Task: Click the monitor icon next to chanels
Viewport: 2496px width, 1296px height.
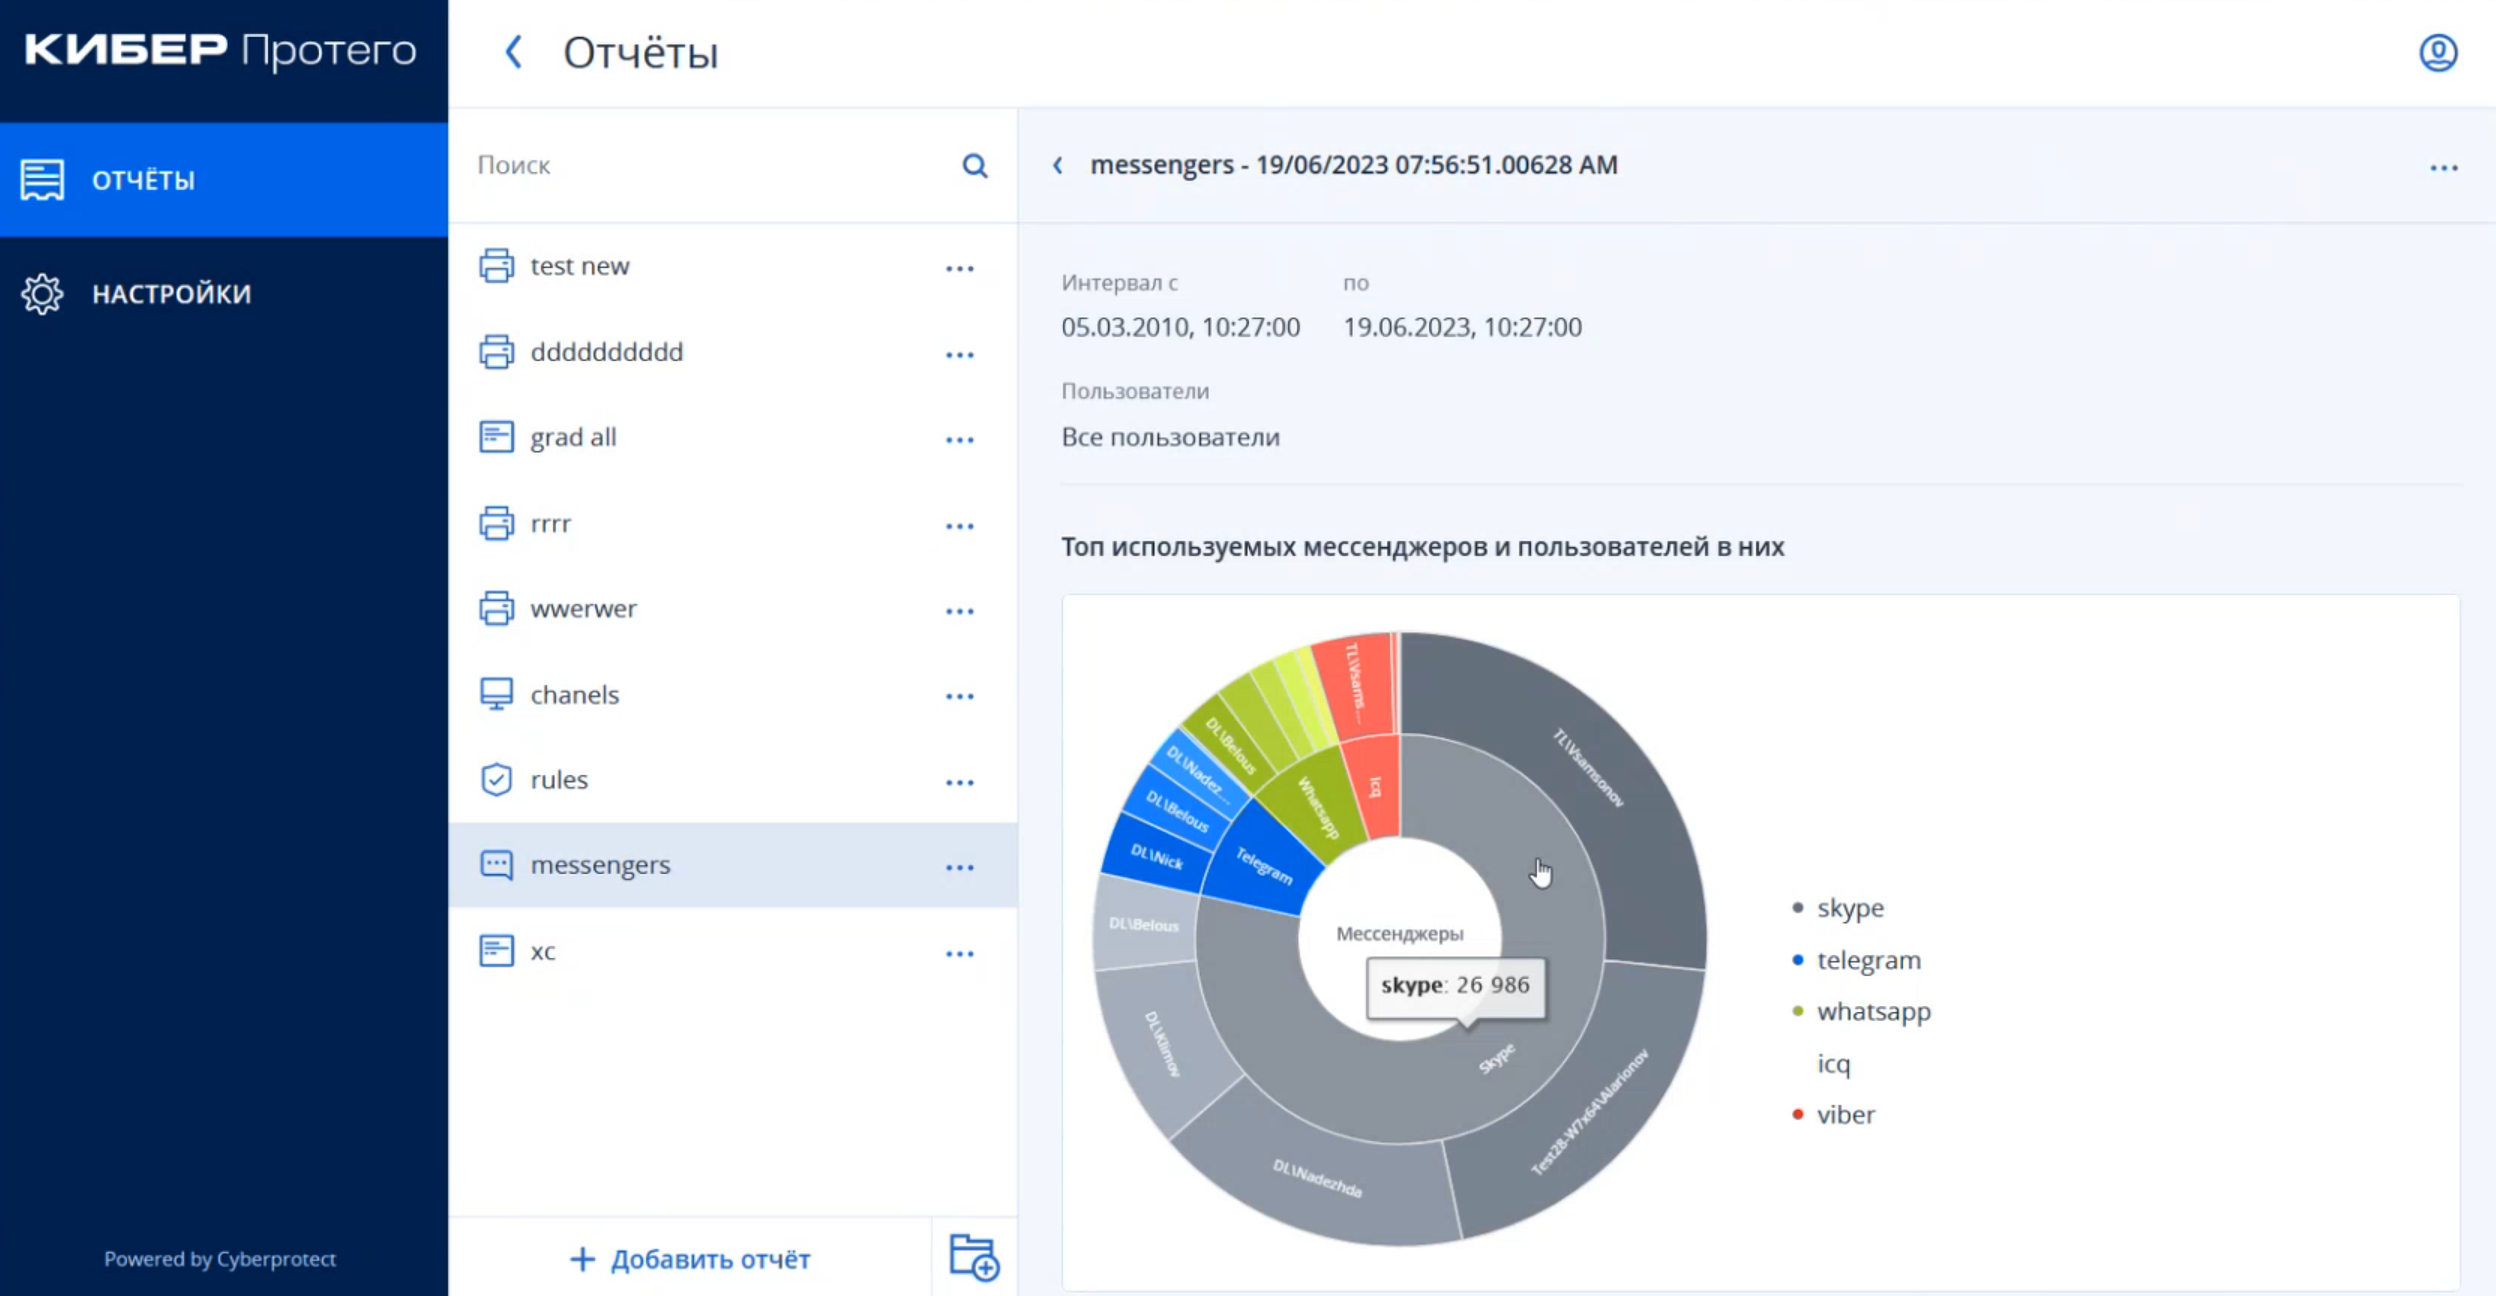Action: [x=496, y=694]
